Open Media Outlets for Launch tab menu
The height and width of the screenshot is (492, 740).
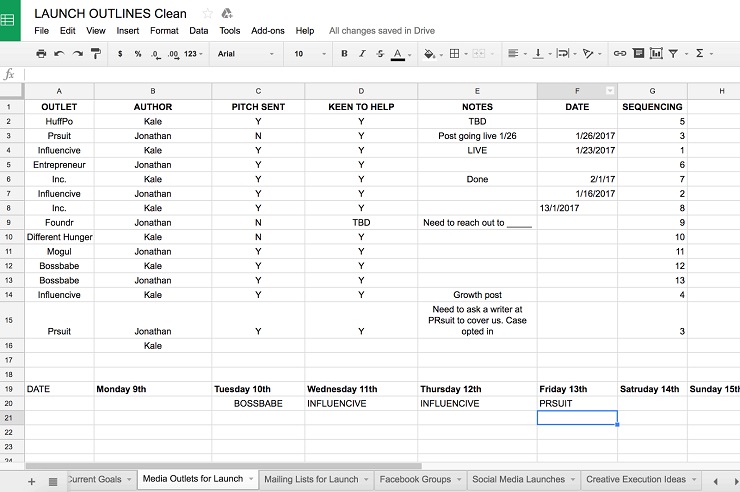[251, 479]
